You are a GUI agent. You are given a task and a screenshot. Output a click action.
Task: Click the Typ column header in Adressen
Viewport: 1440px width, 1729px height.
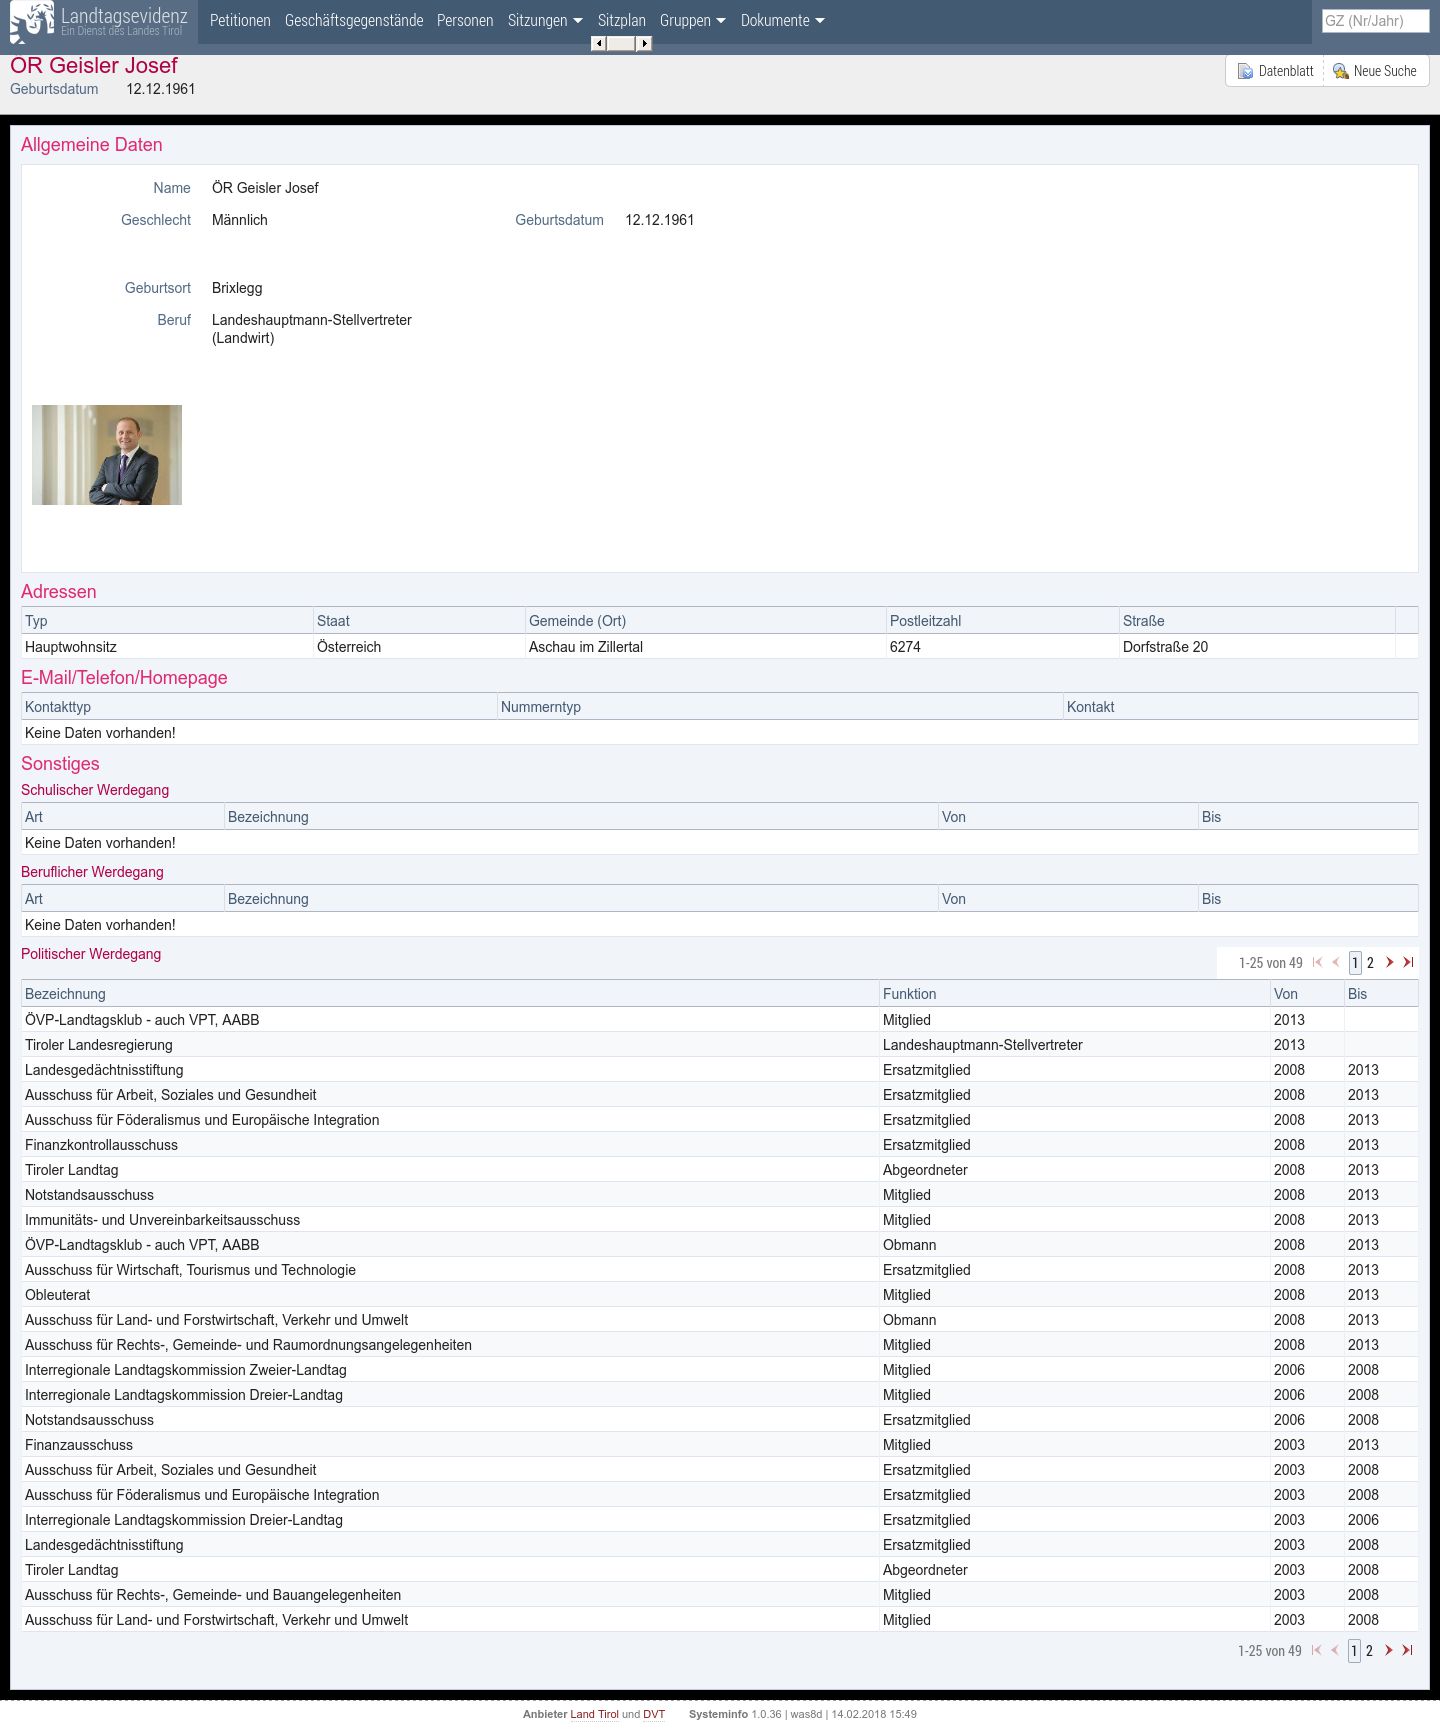[x=167, y=621]
